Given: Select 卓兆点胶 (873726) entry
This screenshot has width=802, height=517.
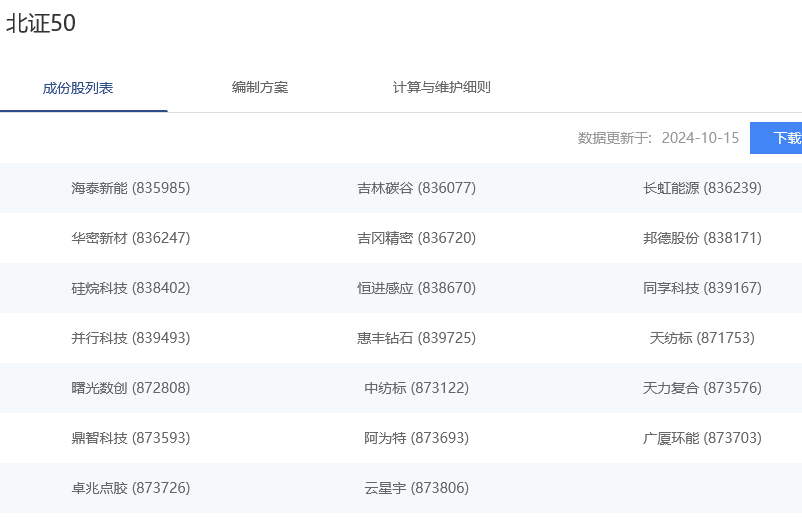Looking at the screenshot, I should tap(131, 488).
